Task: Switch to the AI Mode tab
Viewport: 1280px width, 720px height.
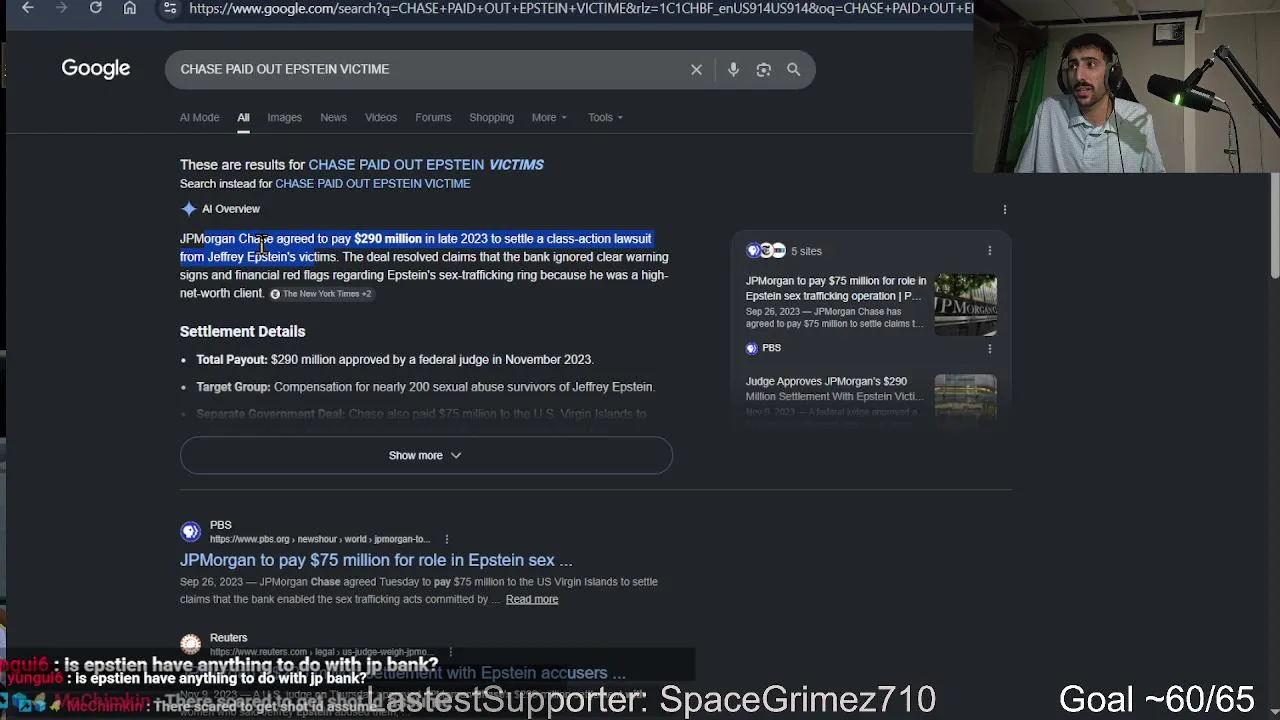Action: point(199,117)
